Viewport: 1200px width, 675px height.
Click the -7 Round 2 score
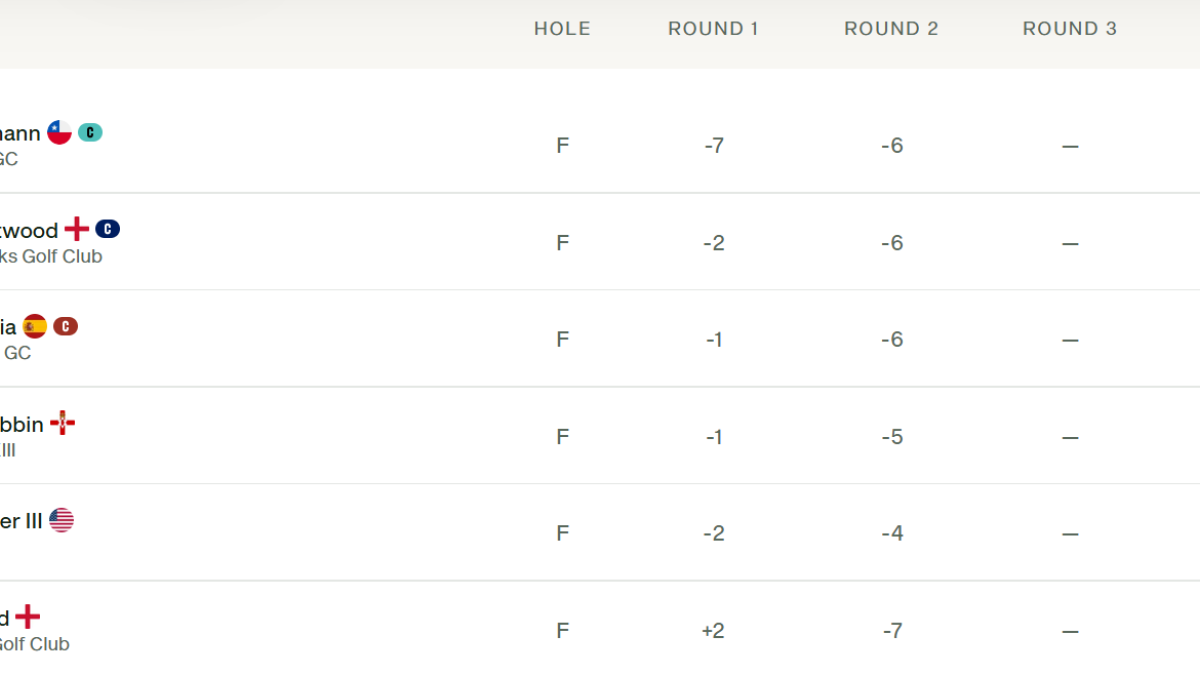pyautogui.click(x=892, y=631)
